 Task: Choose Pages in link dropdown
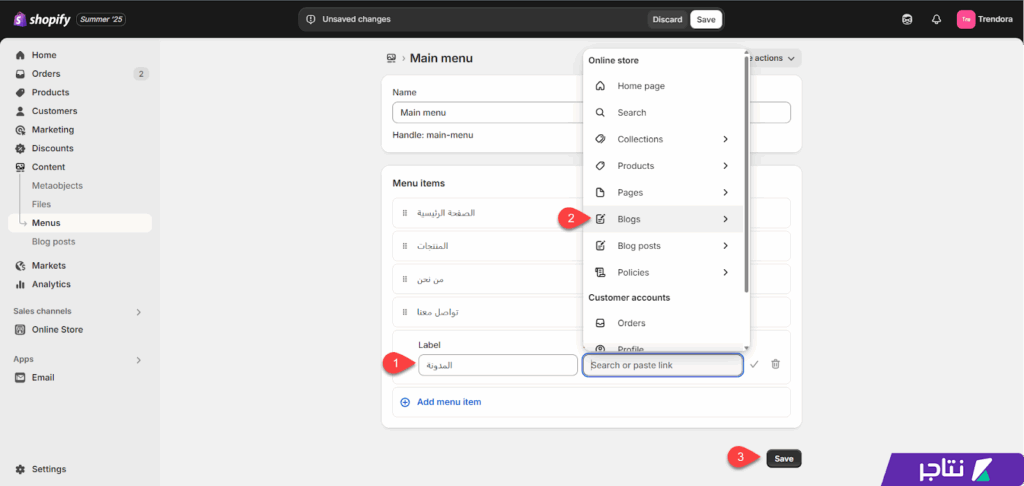[663, 193]
